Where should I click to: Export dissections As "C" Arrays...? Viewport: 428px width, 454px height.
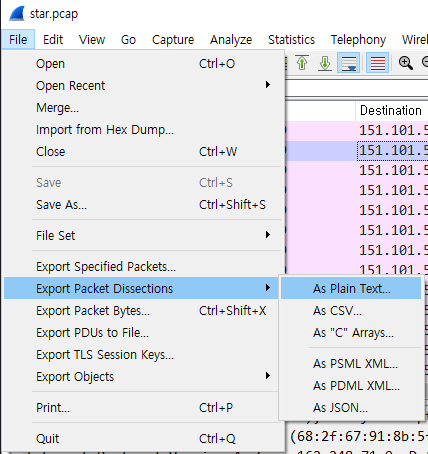[x=351, y=333]
